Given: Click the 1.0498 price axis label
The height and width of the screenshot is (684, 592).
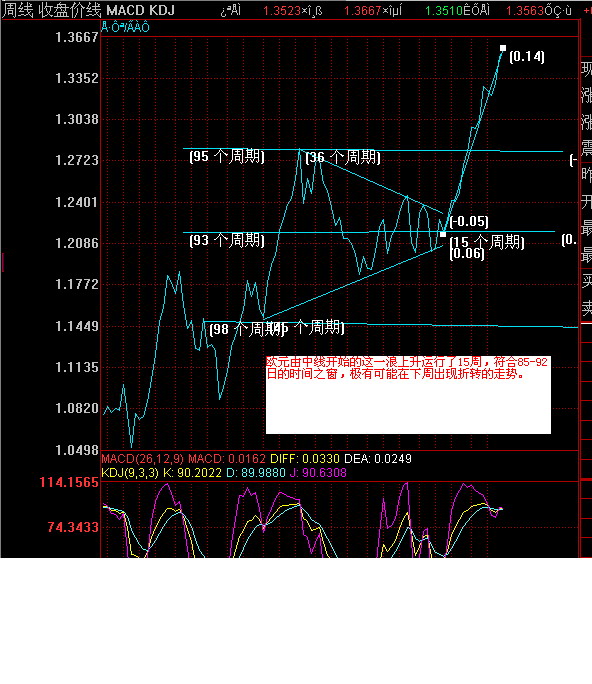Looking at the screenshot, I should tap(77, 450).
